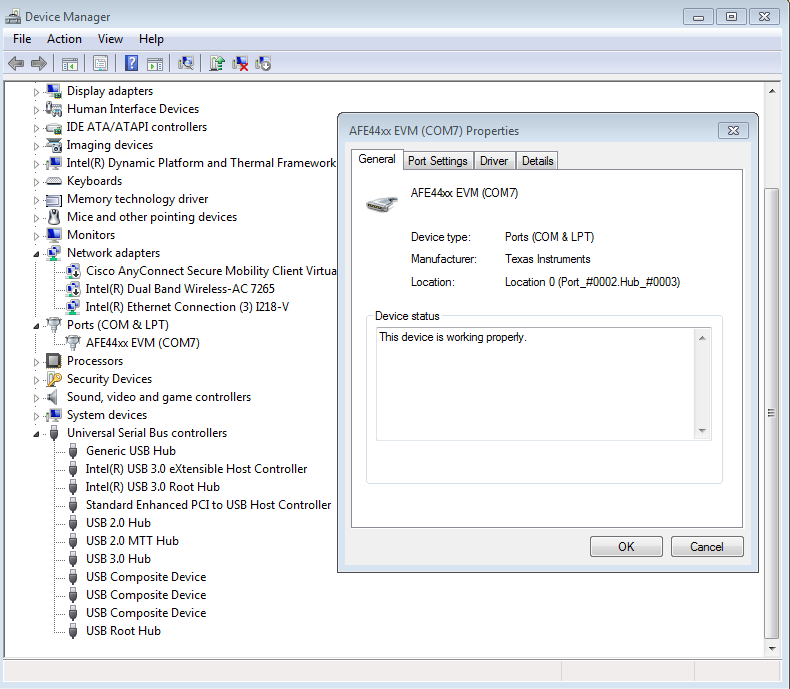Viewport: 790px width, 689px height.
Task: Select USB 2.0 MTT Hub entry
Action: (x=132, y=541)
